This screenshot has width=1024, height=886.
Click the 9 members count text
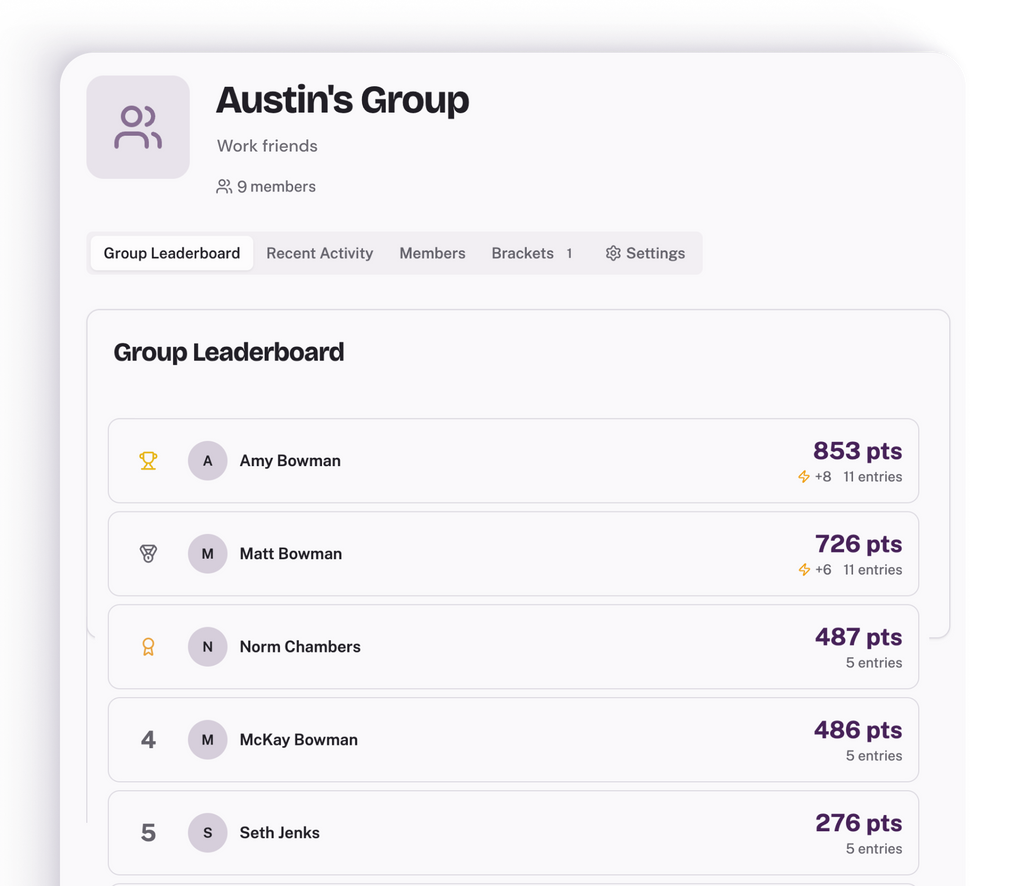pos(276,187)
